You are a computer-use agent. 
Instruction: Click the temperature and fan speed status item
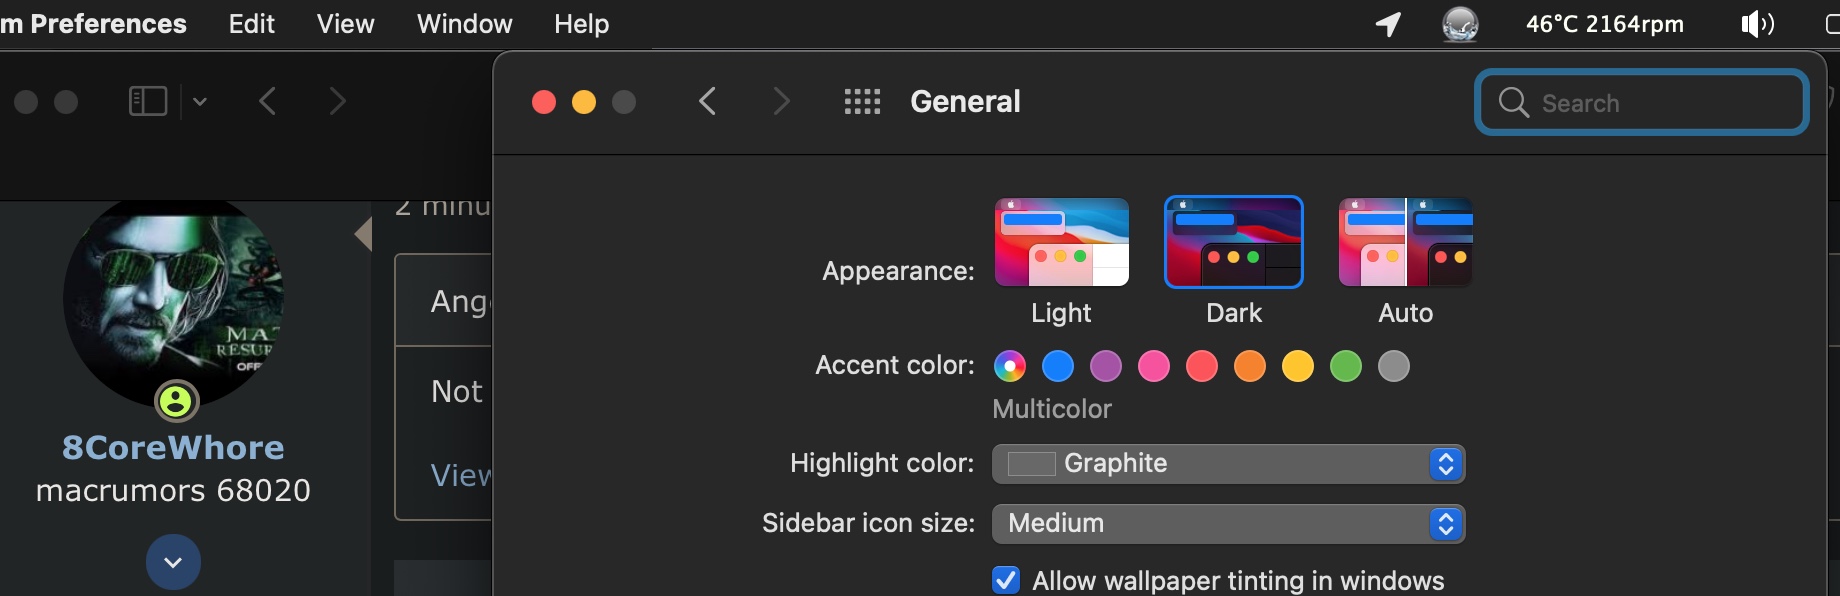(1604, 24)
